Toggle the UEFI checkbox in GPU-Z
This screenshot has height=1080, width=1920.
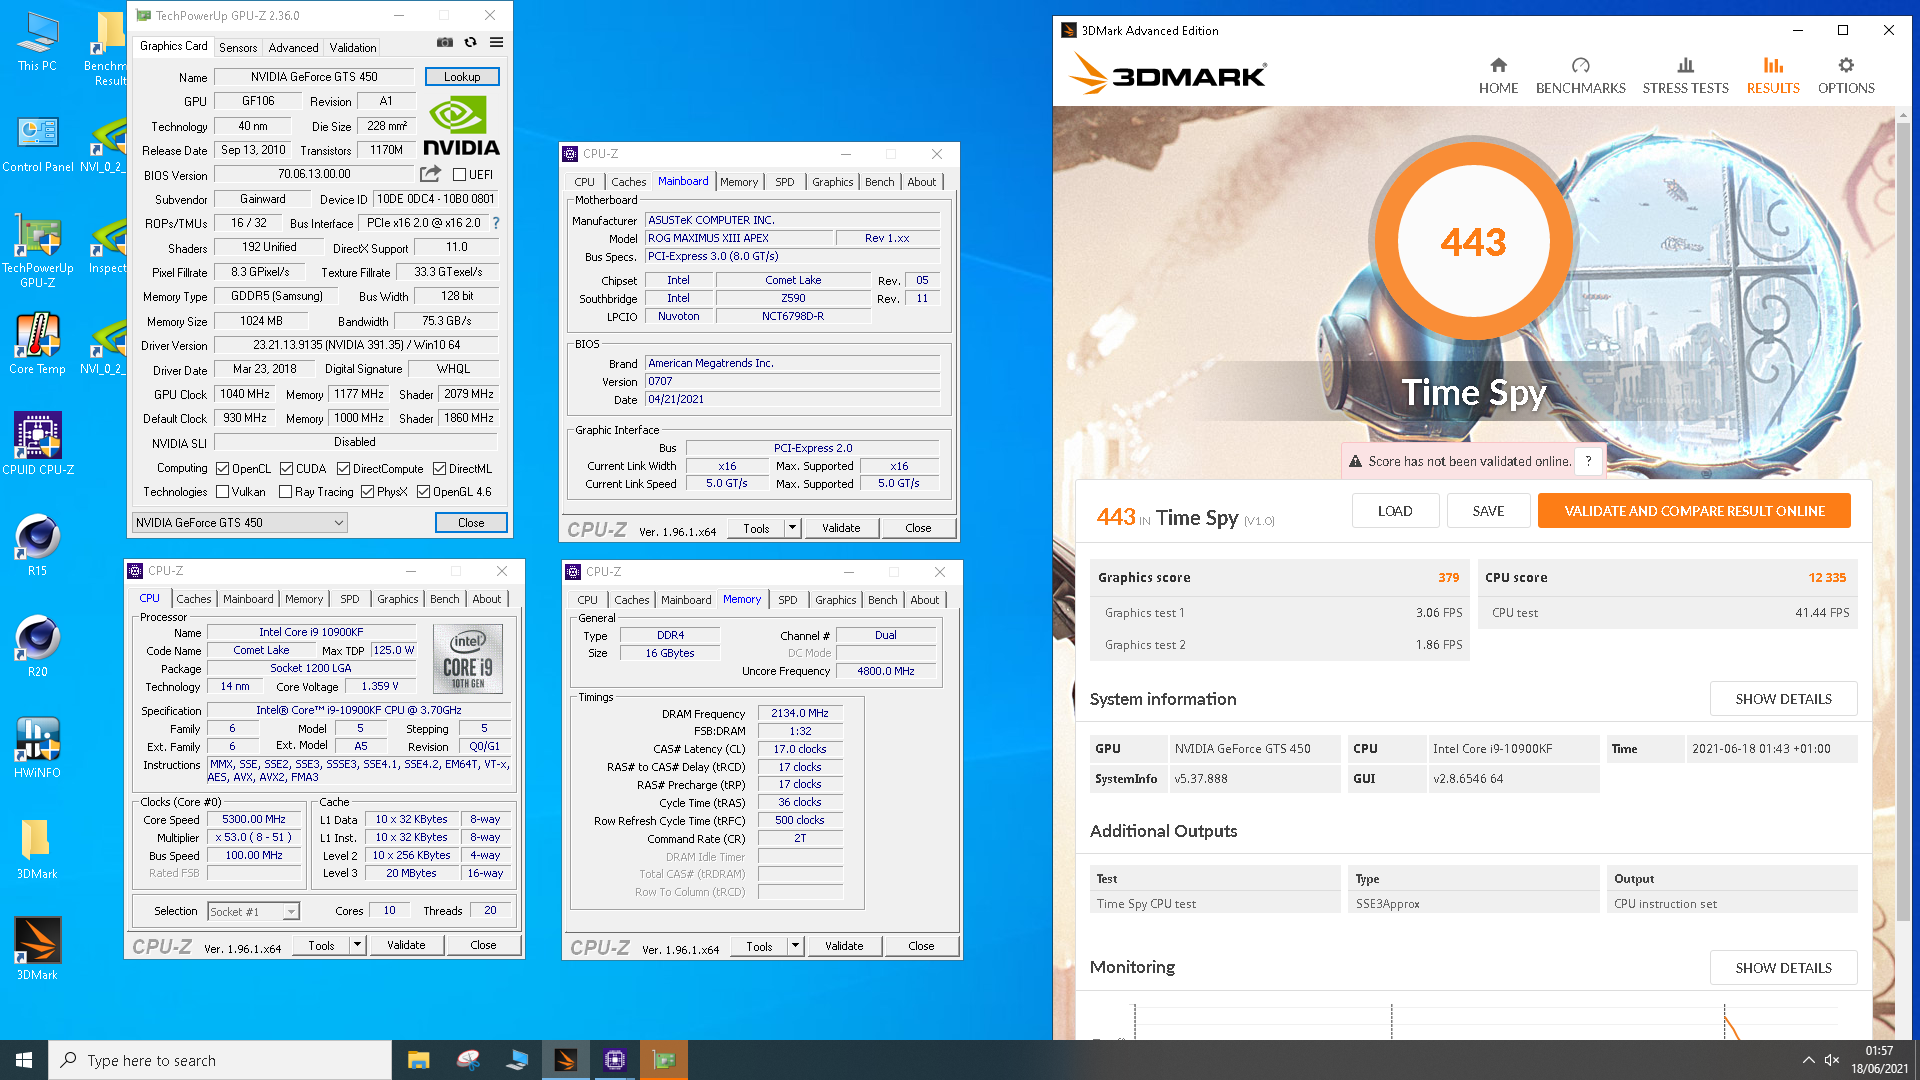pos(460,175)
